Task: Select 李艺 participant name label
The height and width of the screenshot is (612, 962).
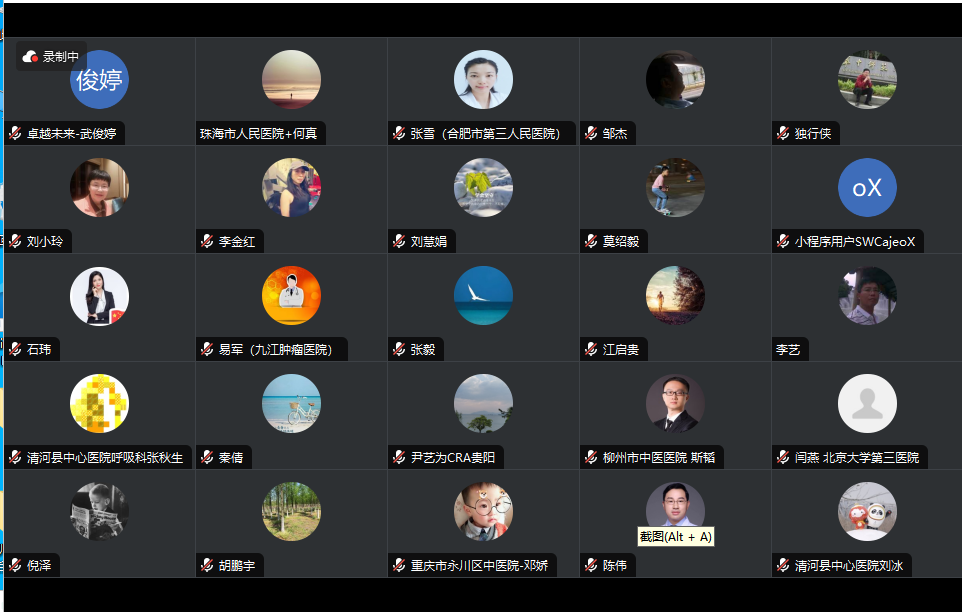Action: tap(788, 350)
